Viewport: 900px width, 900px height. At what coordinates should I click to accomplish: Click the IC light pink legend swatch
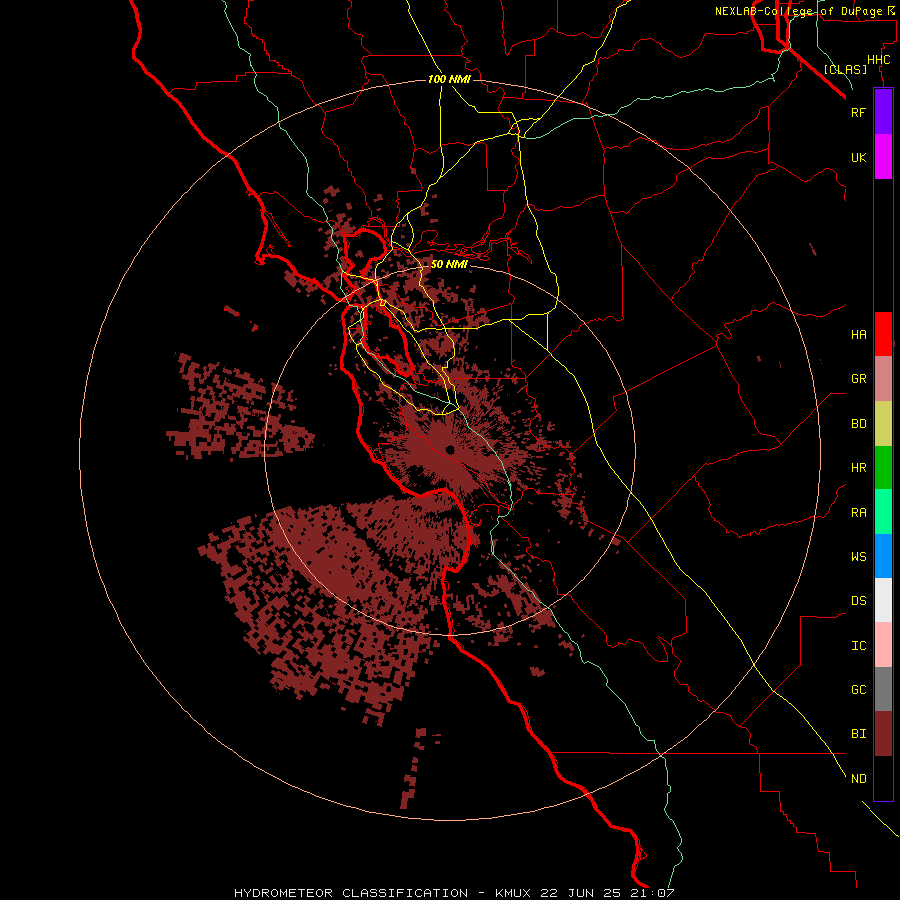click(883, 645)
